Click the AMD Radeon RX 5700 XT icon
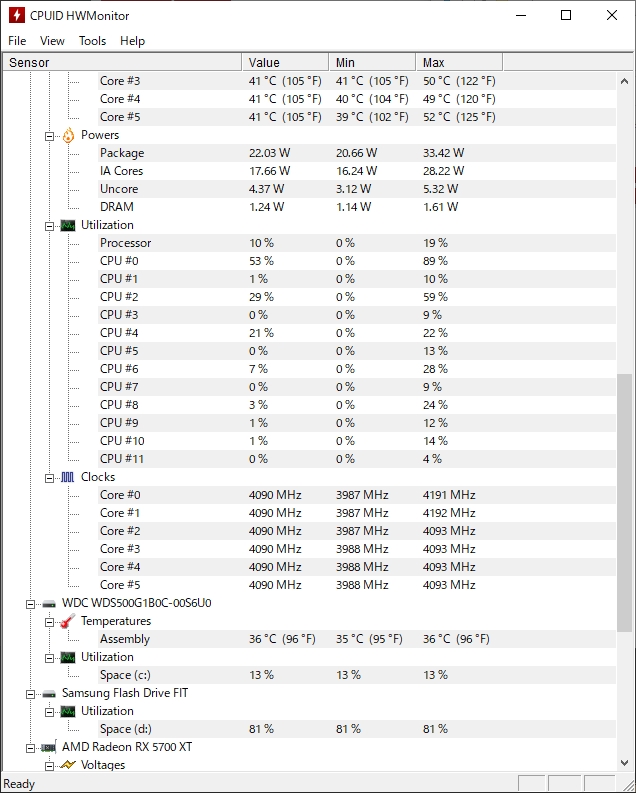 tap(49, 747)
